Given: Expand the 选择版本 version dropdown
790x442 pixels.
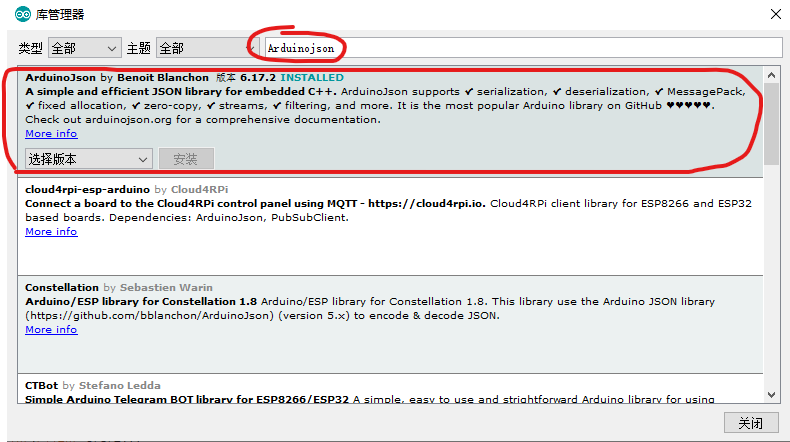Looking at the screenshot, I should [89, 159].
